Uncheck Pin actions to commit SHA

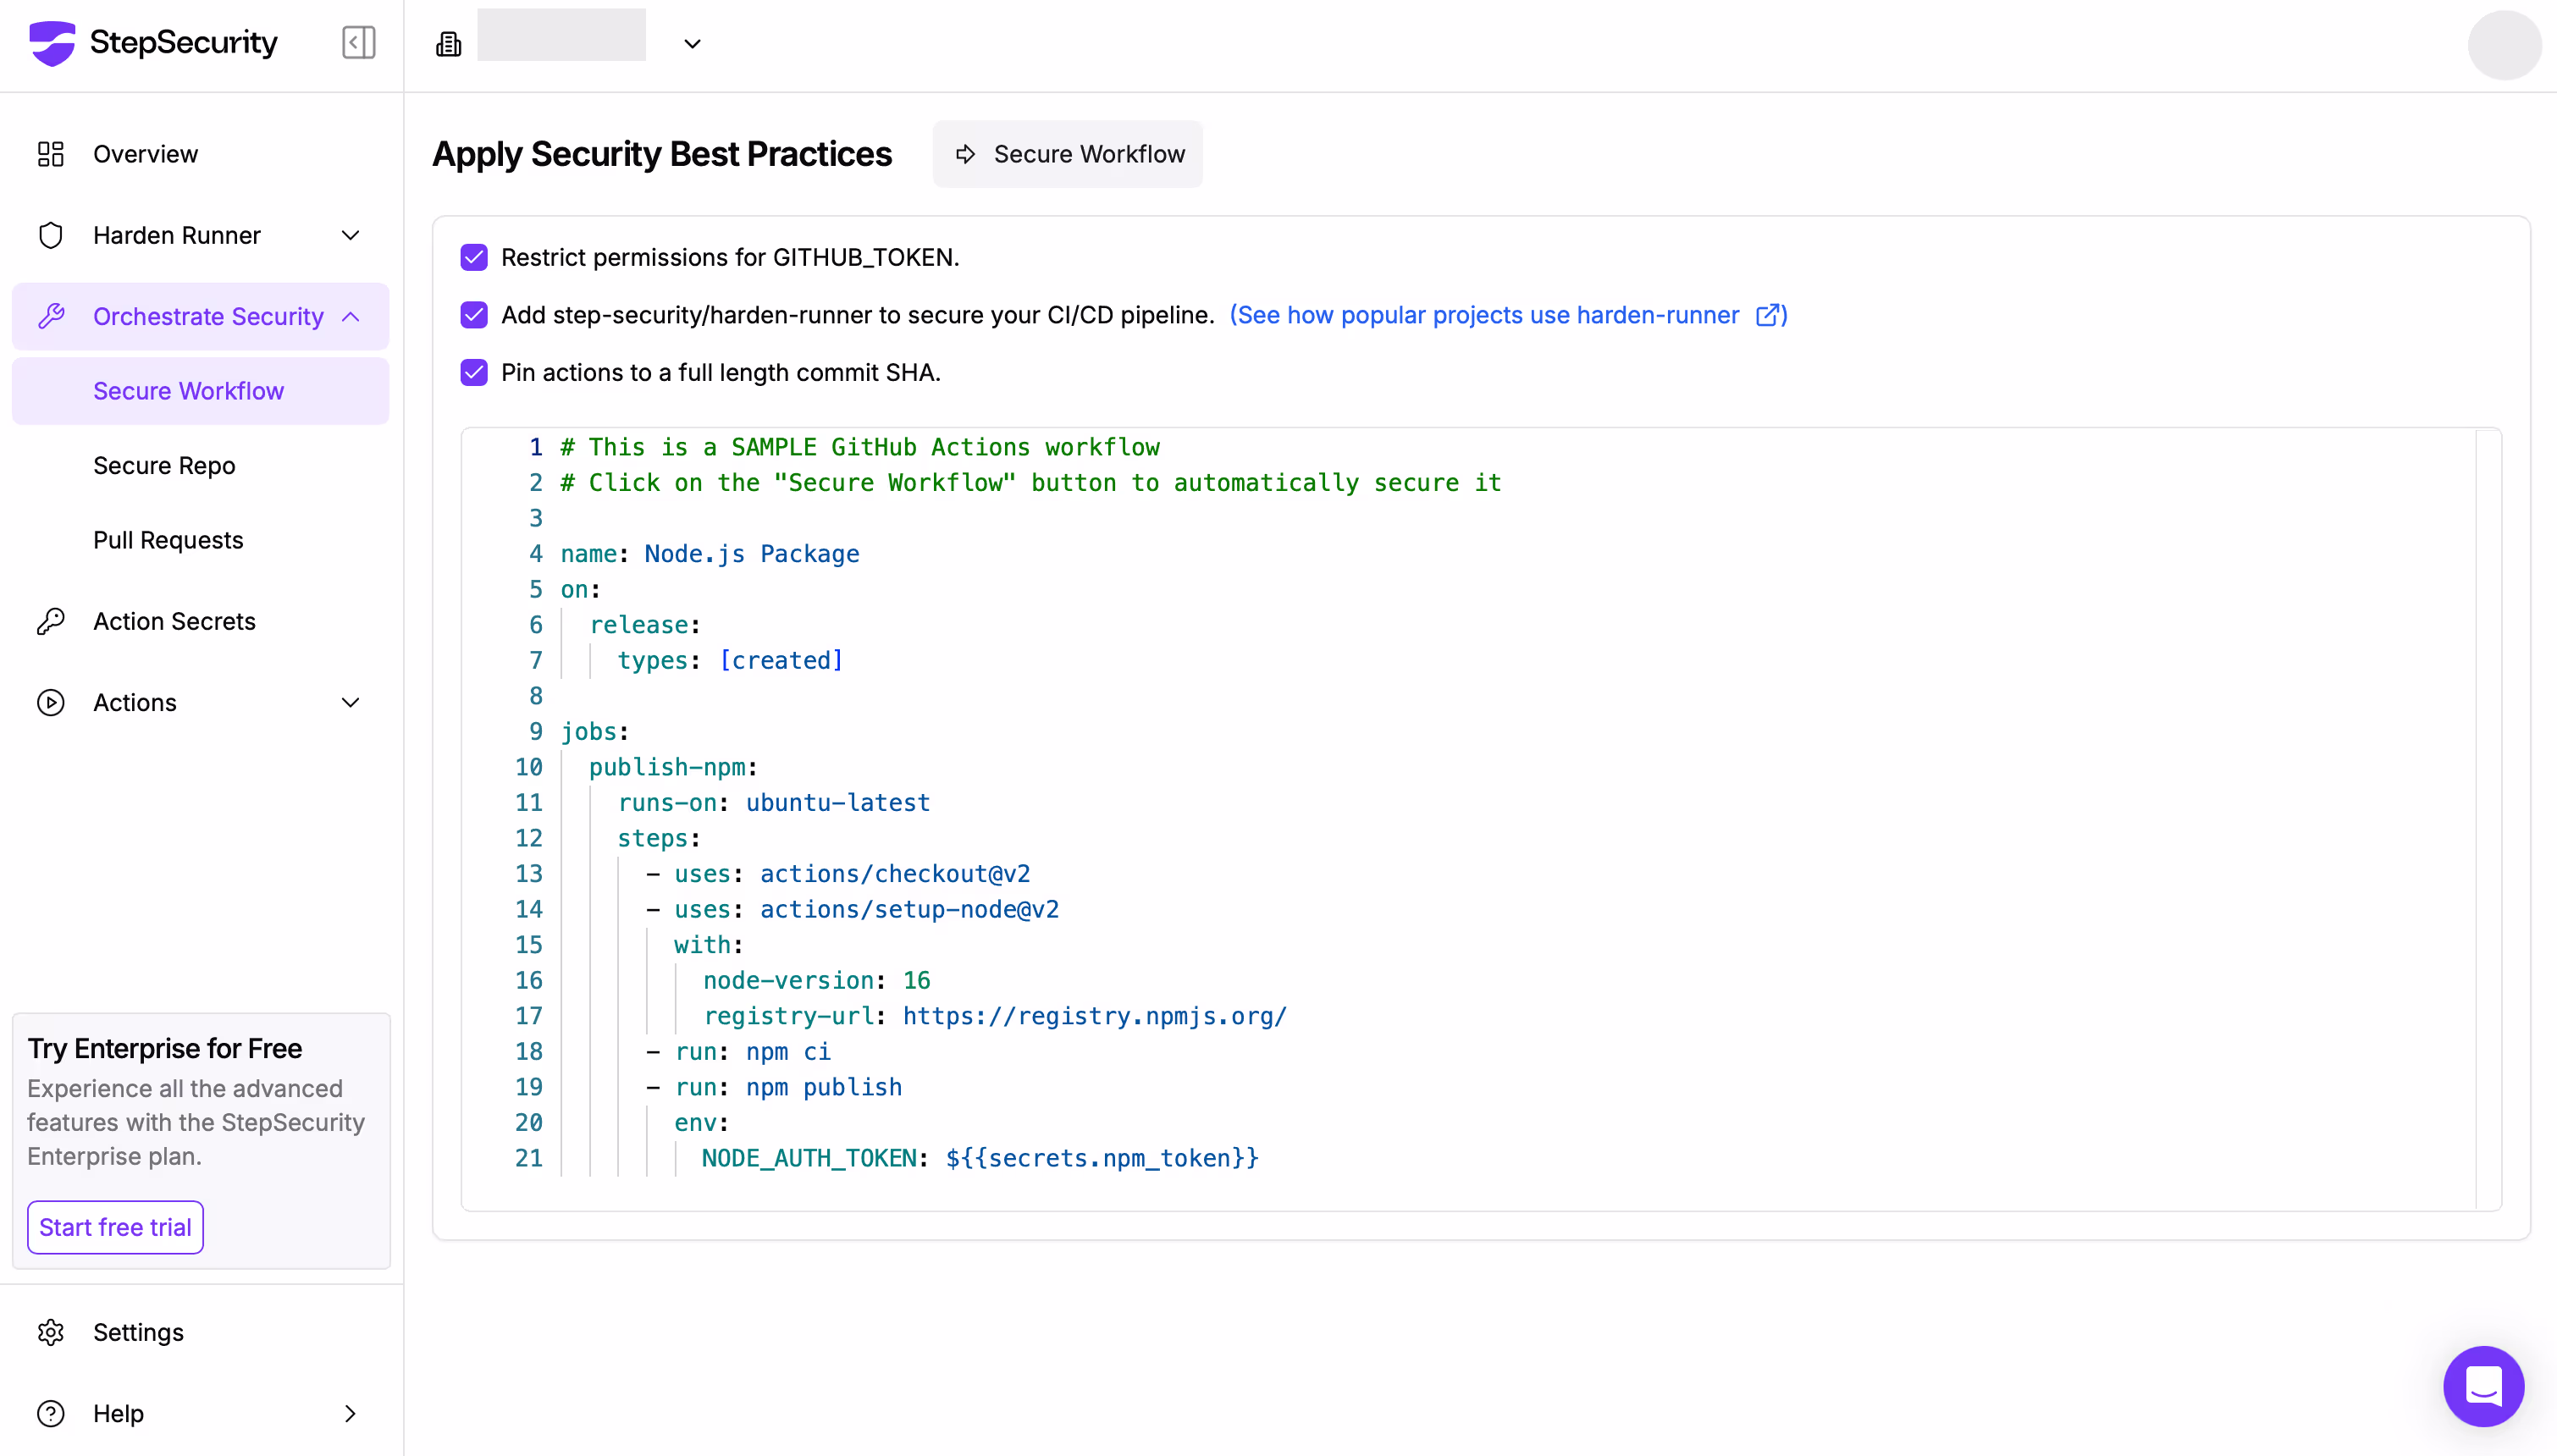[474, 372]
